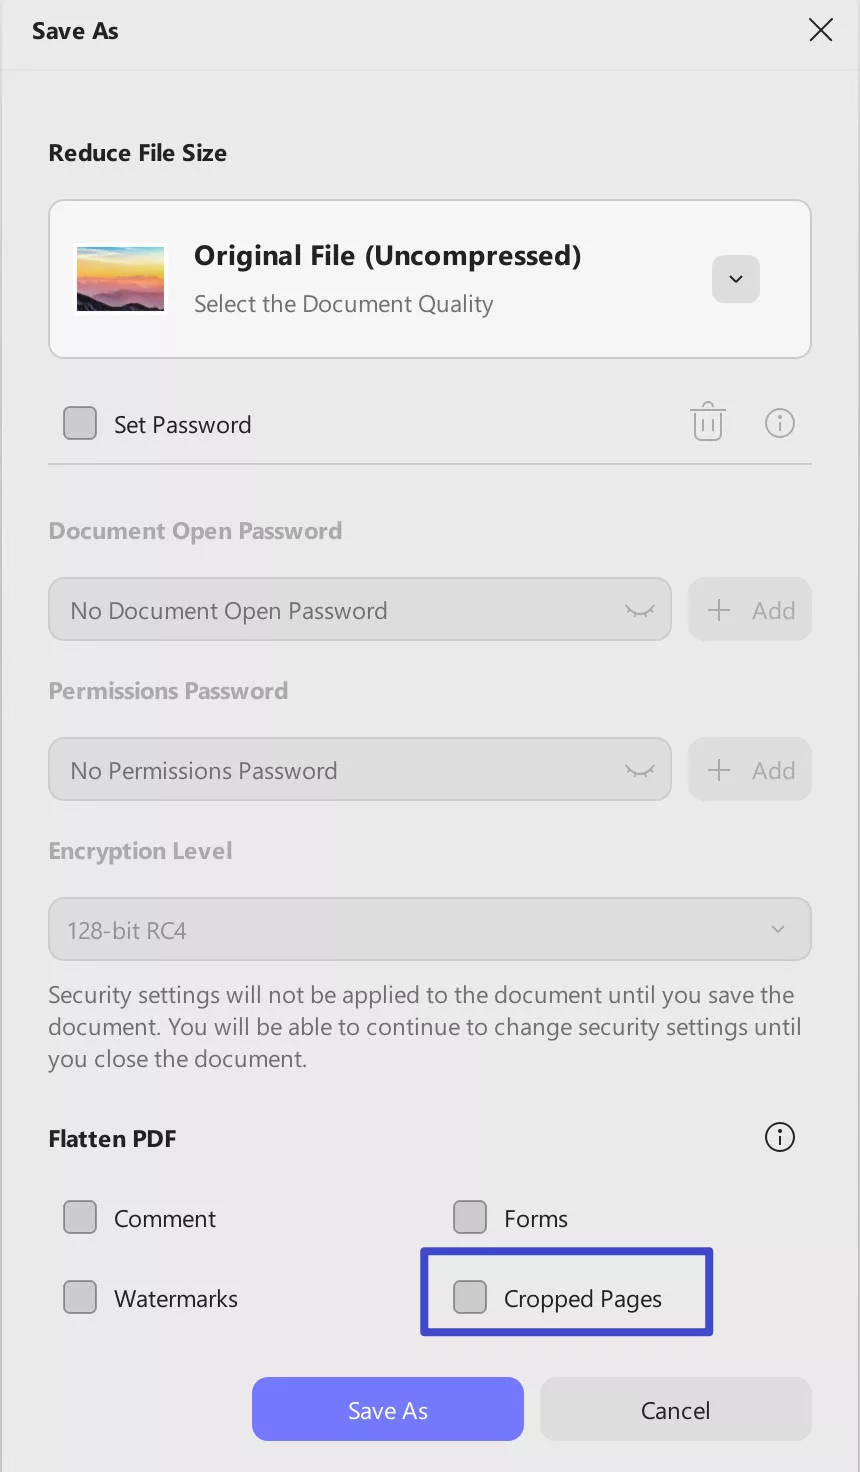Expand the 128-bit RC4 selector chevron
860x1472 pixels.
click(777, 929)
